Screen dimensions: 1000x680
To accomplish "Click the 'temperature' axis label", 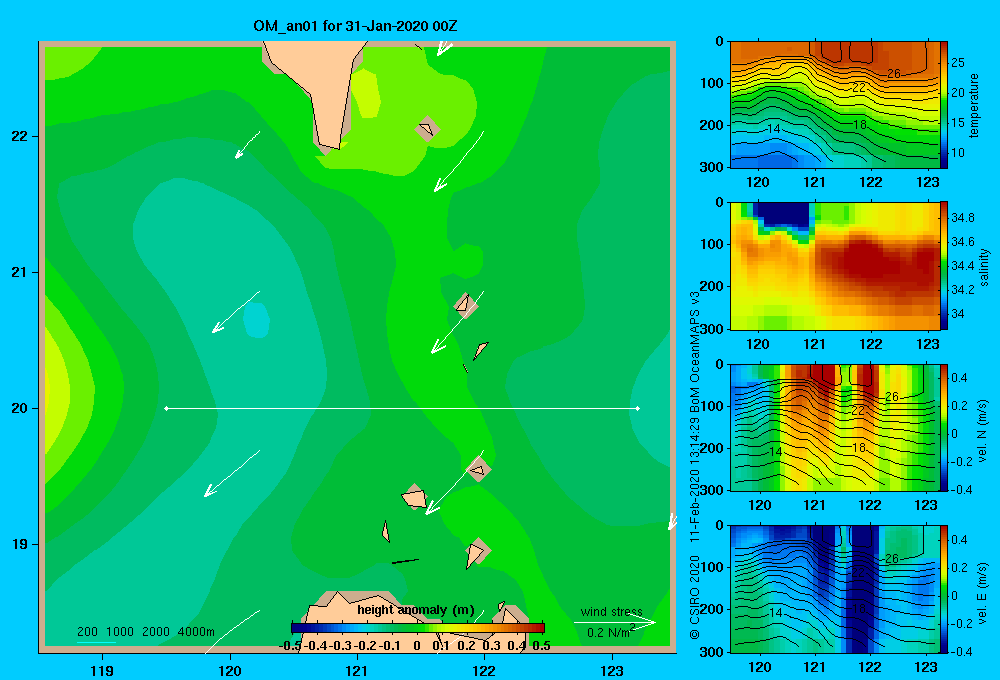I will [974, 105].
